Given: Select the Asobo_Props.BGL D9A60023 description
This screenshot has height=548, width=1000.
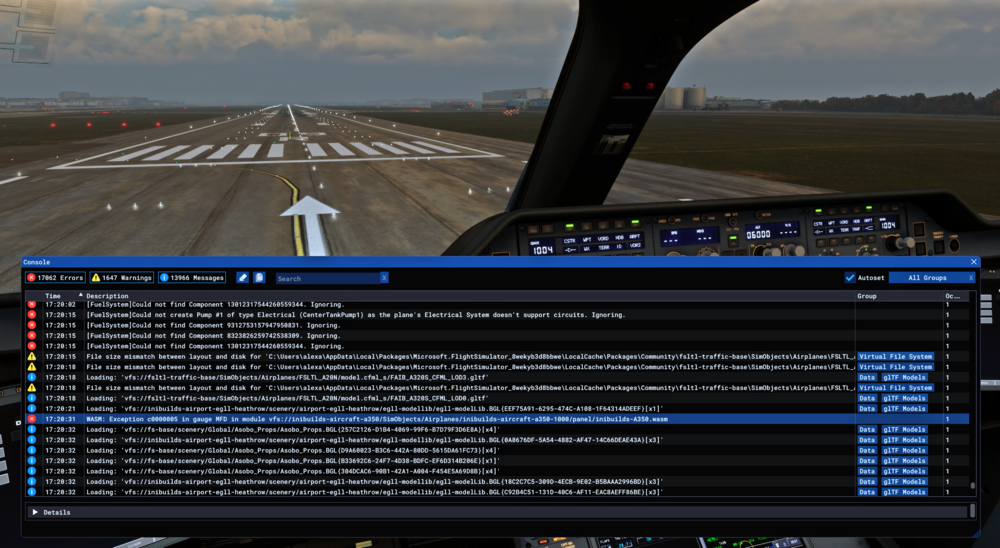Looking at the screenshot, I should click(x=293, y=450).
